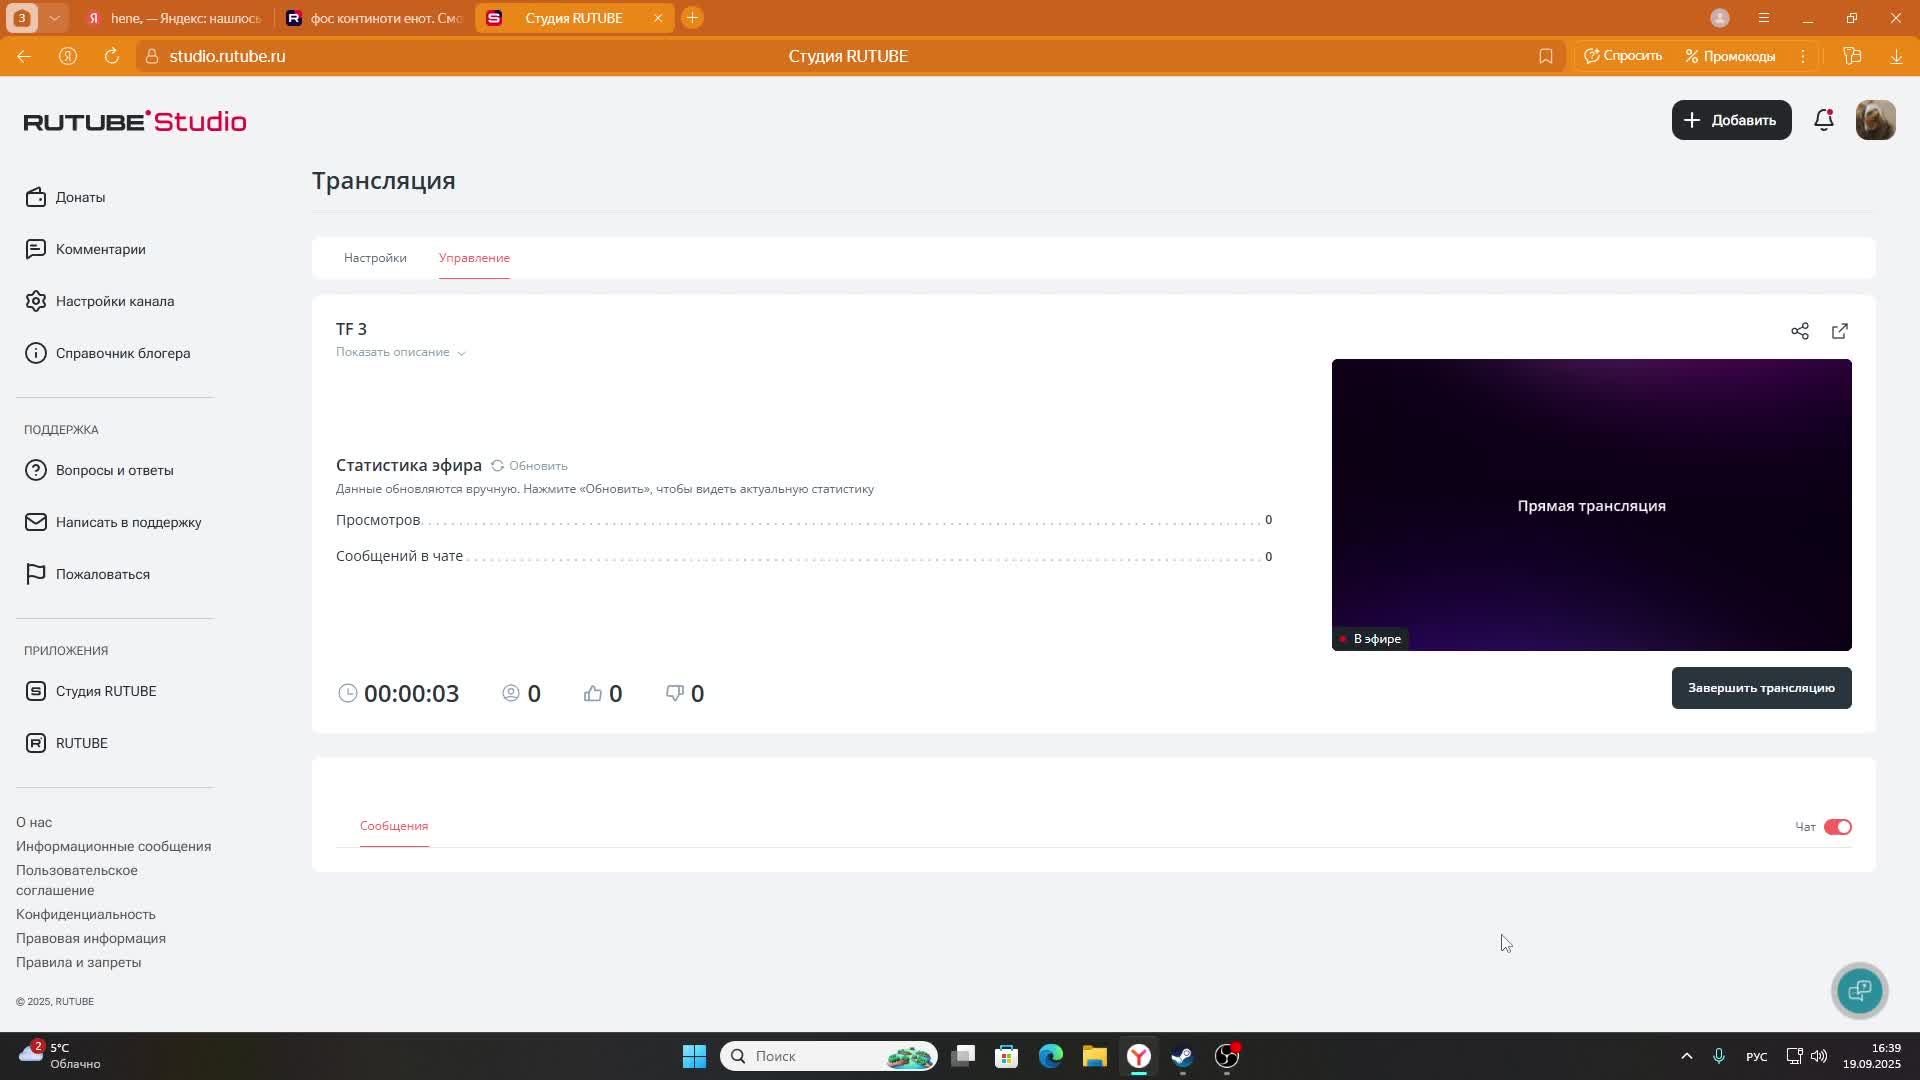Open the user avatar profile
Image resolution: width=1920 pixels, height=1080 pixels.
pos(1875,120)
